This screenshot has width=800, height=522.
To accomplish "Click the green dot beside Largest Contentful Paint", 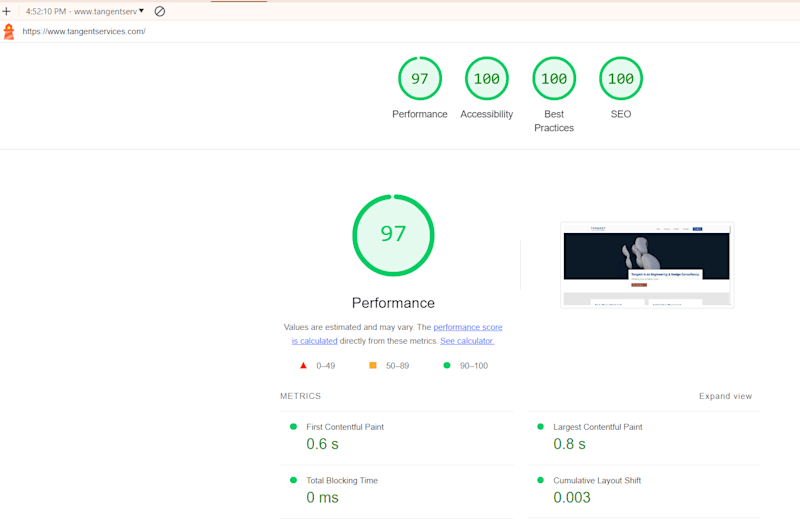I will (540, 427).
